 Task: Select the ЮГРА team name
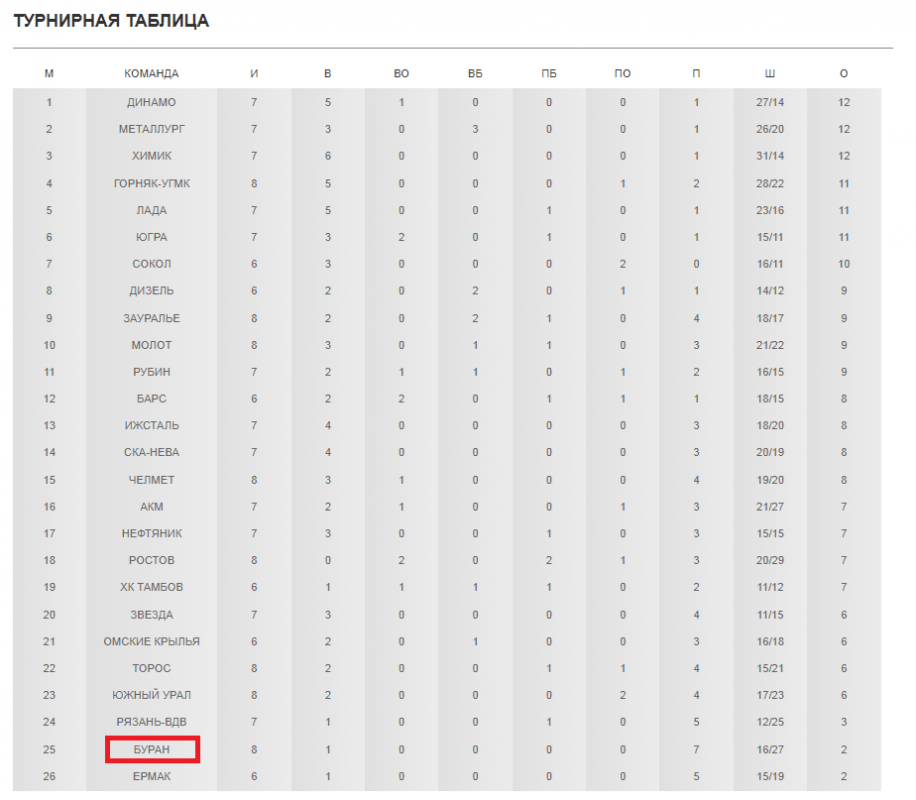click(x=151, y=237)
